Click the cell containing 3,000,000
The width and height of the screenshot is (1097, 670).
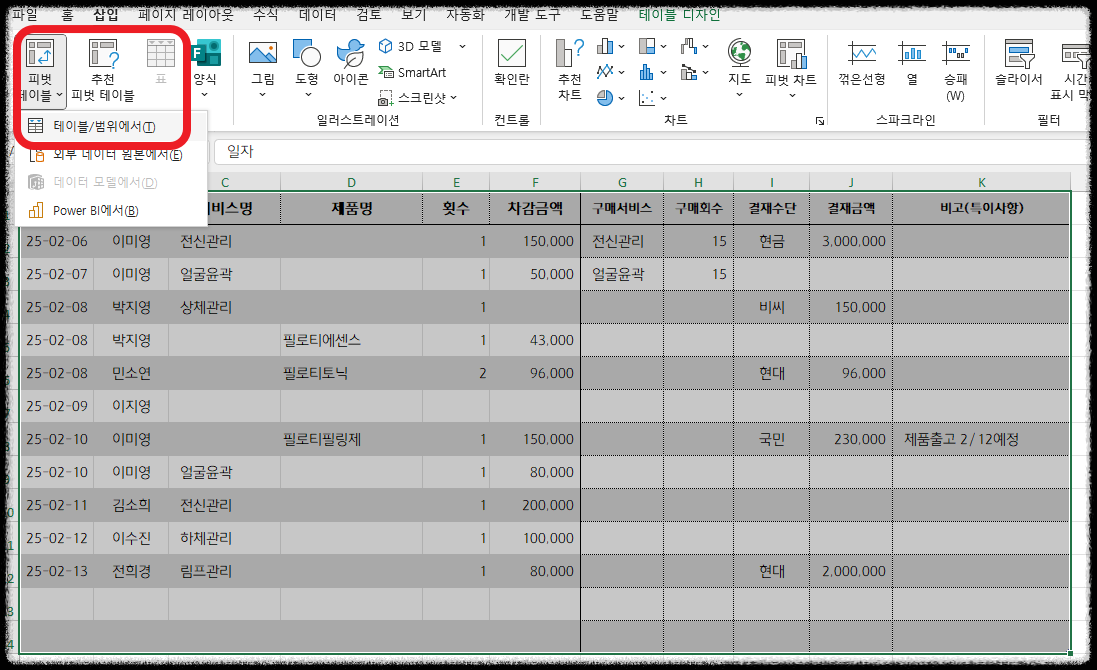click(851, 241)
